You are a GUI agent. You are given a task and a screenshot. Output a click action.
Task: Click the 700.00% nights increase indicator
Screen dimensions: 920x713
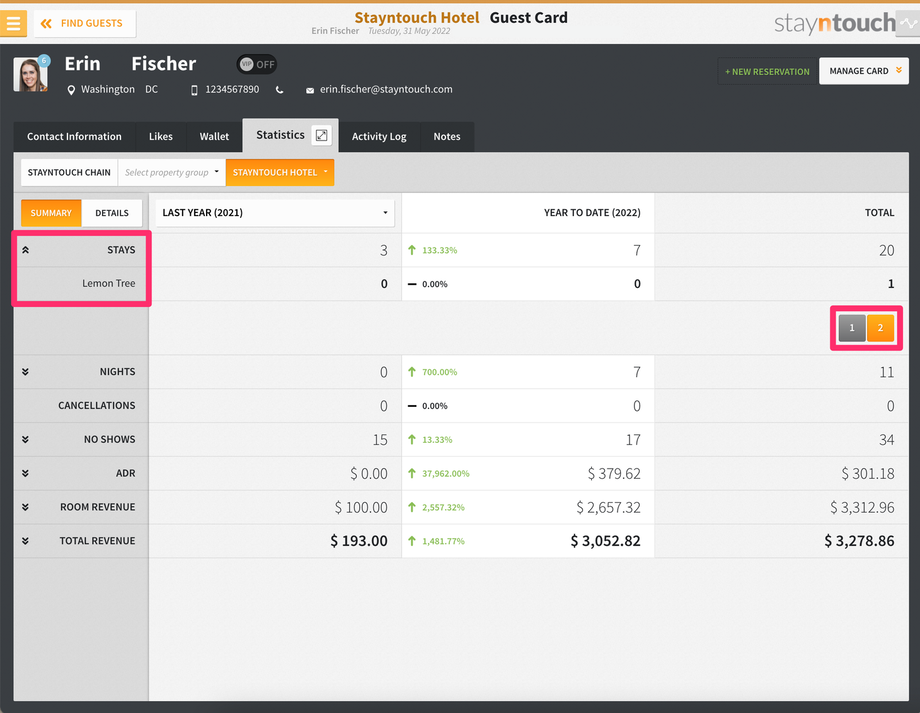(432, 372)
